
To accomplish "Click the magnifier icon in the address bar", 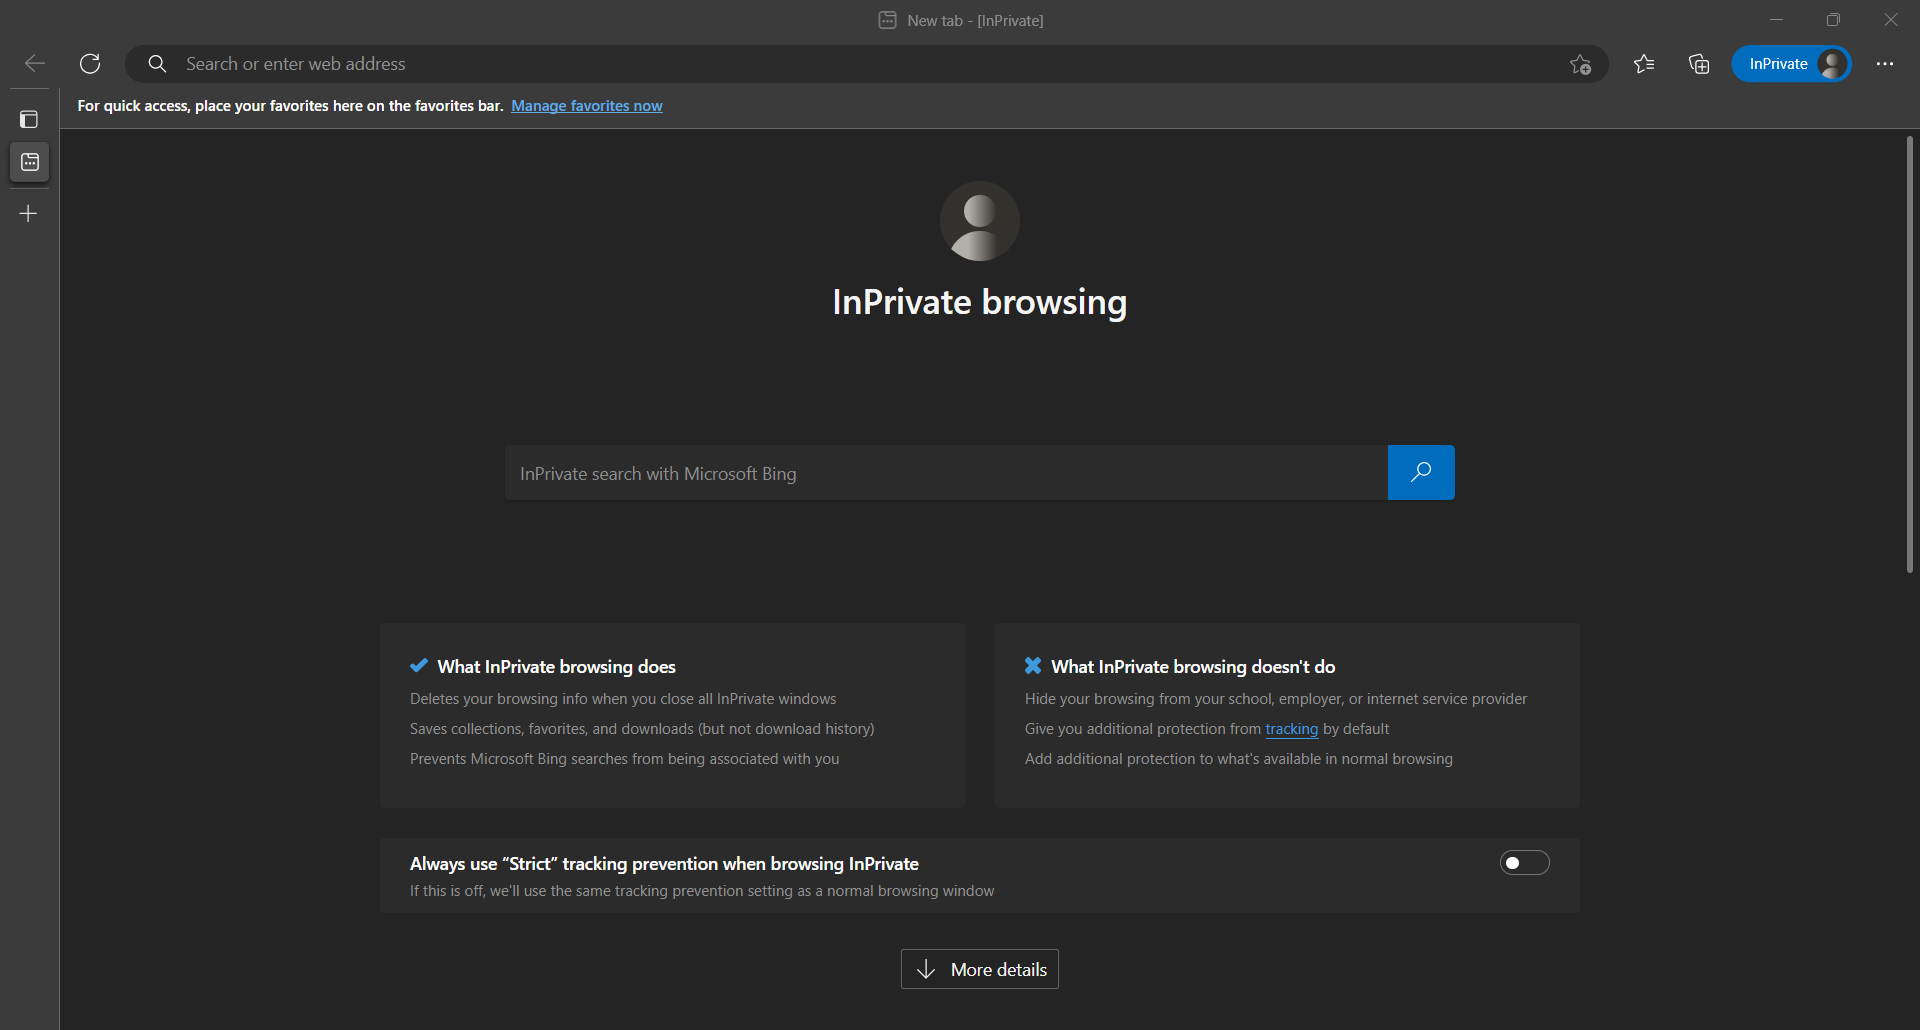I will click(x=157, y=64).
